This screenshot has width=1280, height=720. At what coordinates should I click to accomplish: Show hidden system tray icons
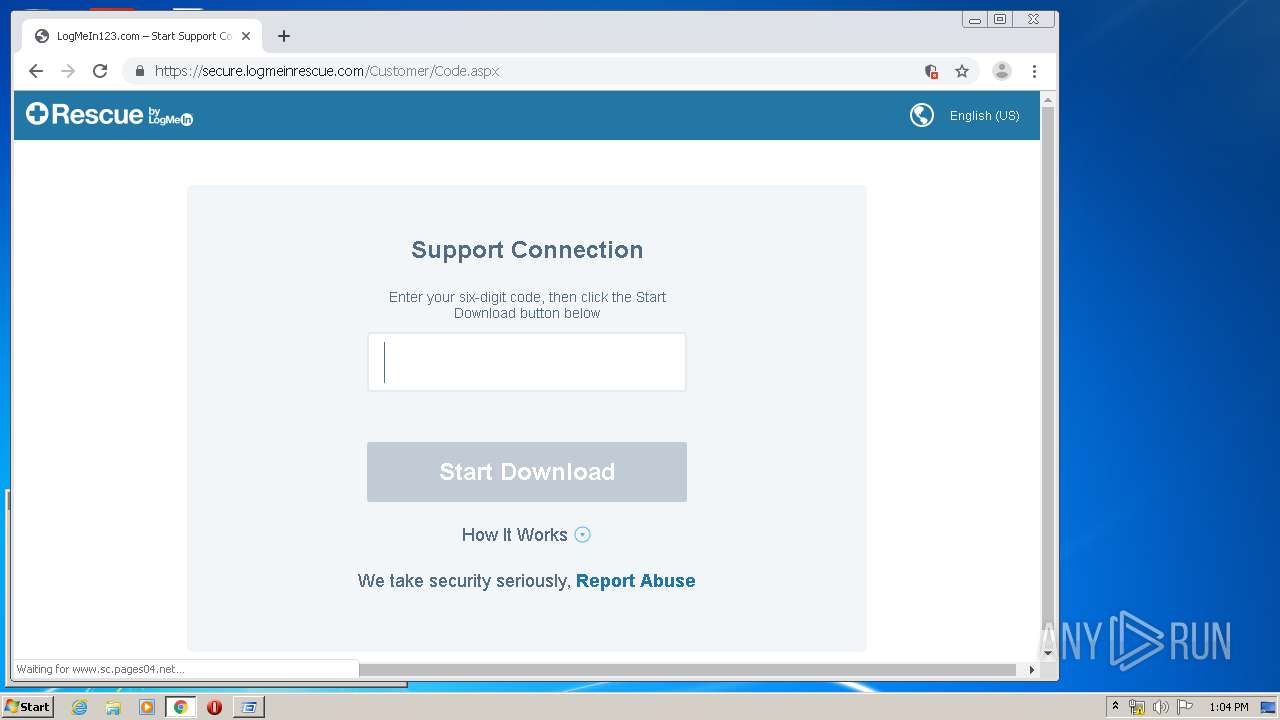1115,707
